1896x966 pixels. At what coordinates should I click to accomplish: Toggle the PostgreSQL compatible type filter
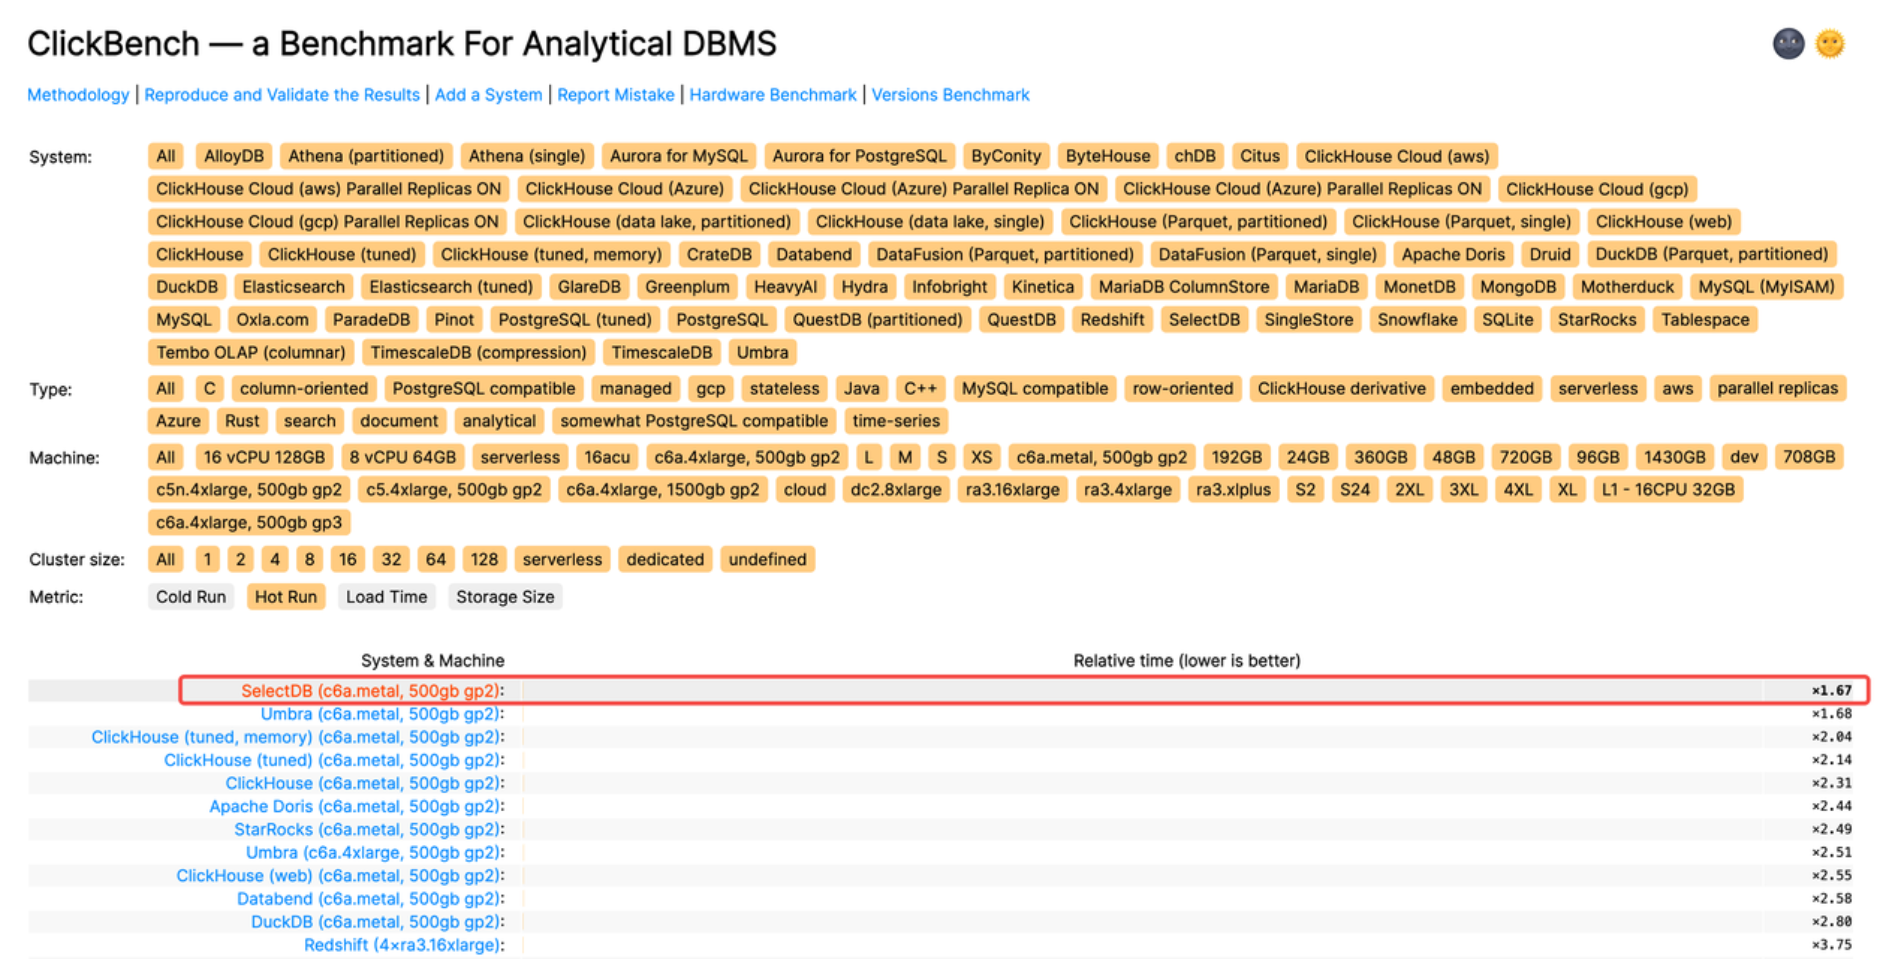pyautogui.click(x=484, y=389)
